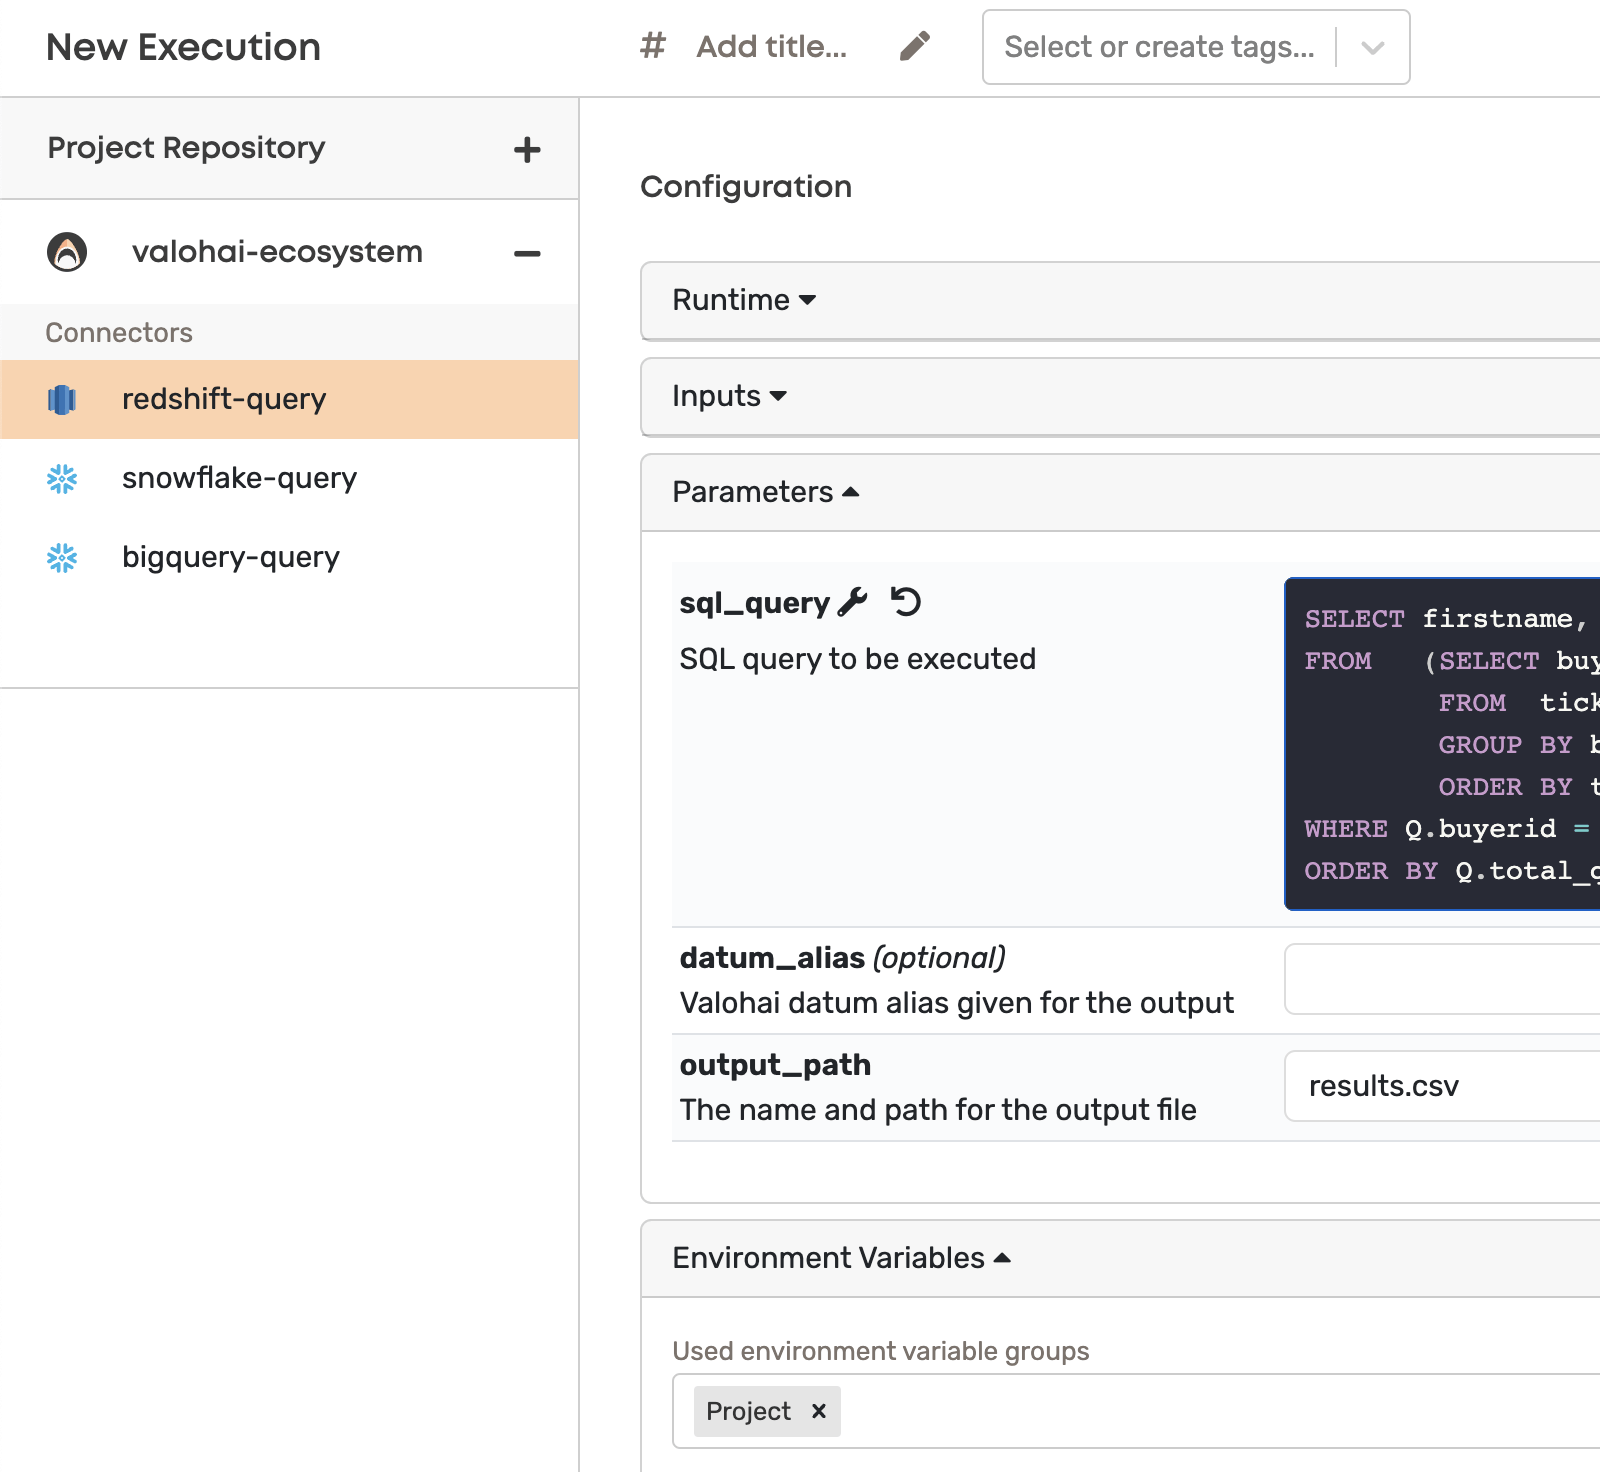The image size is (1600, 1472).
Task: Click the snowflake icon beside snowflake-query
Action: point(62,479)
